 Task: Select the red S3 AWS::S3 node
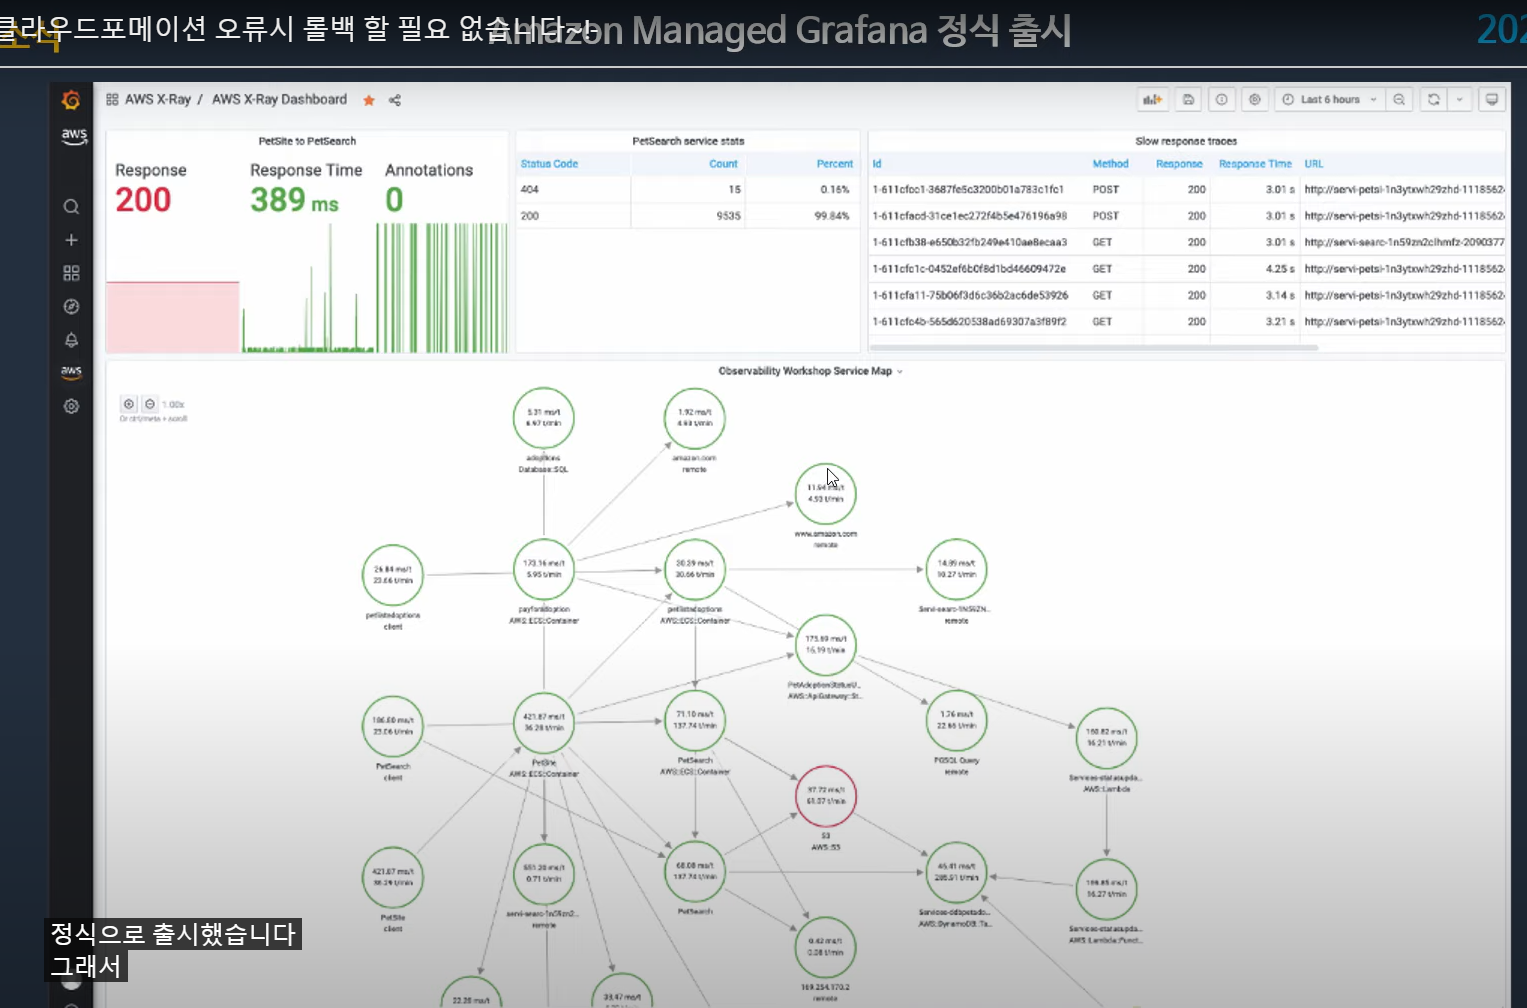click(x=825, y=796)
